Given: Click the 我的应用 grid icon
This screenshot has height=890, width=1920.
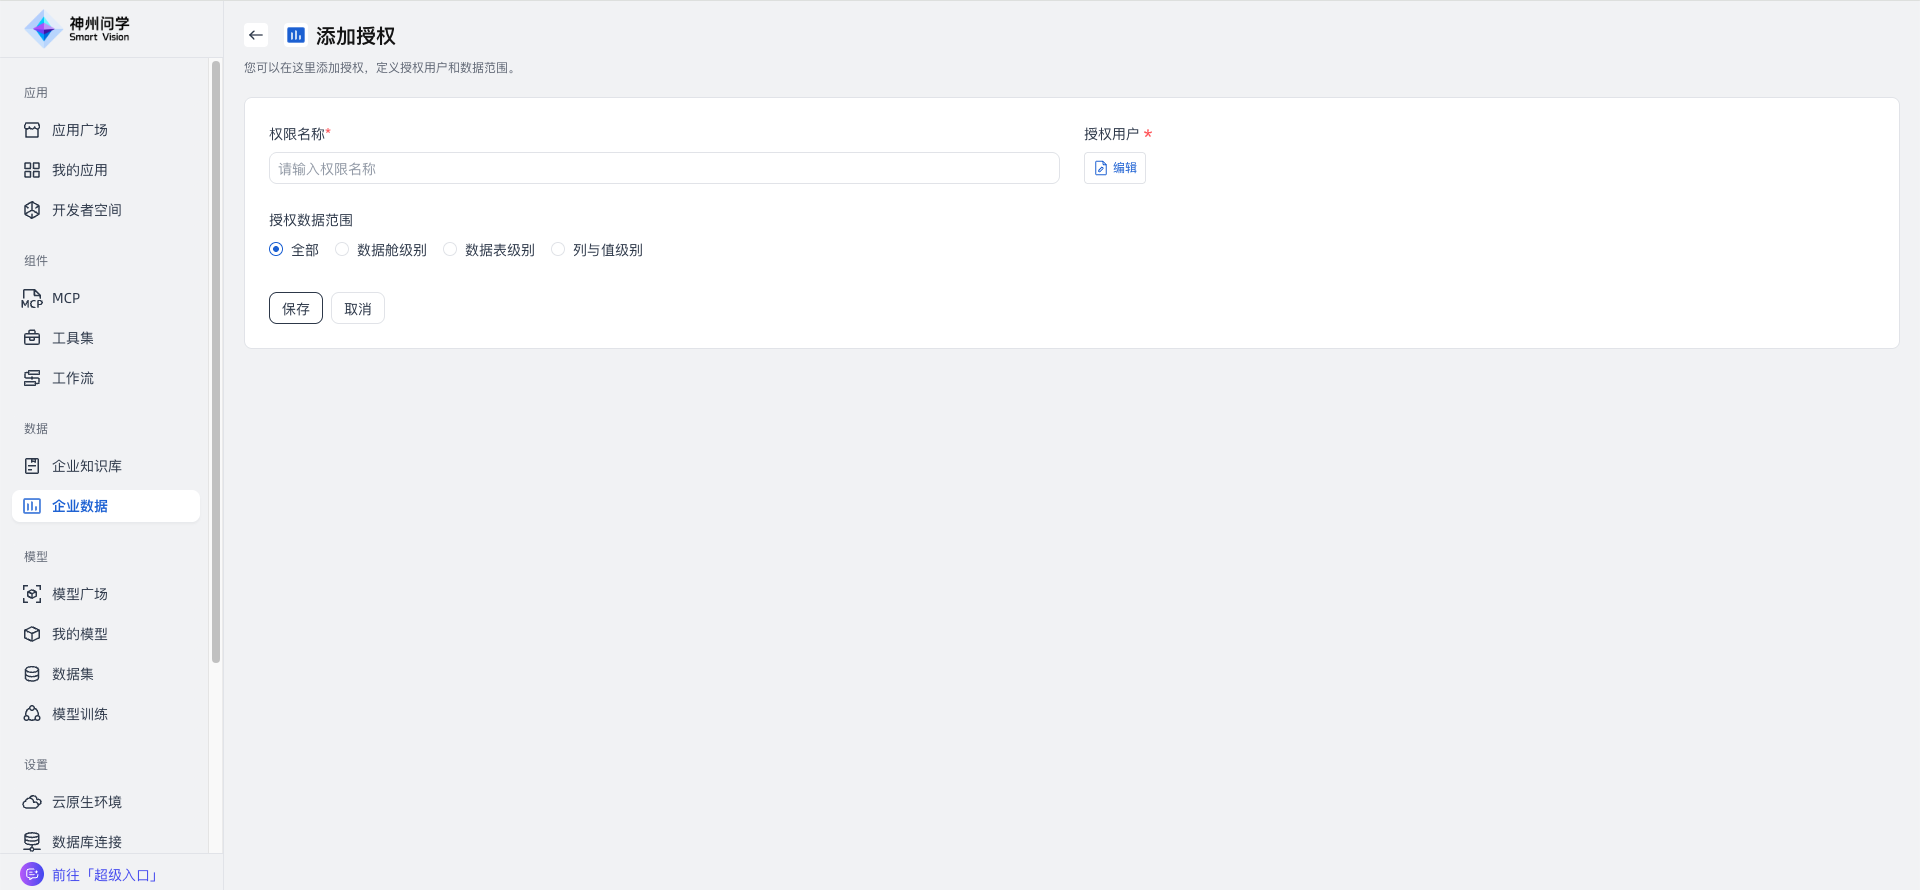Looking at the screenshot, I should tap(32, 170).
